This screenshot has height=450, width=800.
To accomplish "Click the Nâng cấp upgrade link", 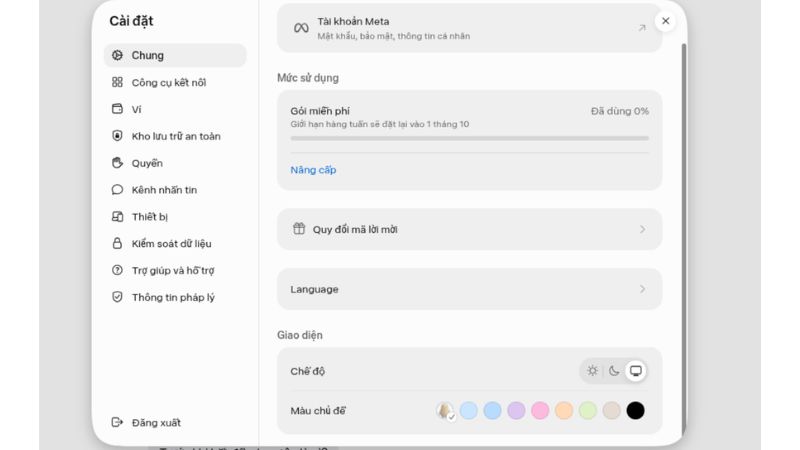I will point(313,170).
